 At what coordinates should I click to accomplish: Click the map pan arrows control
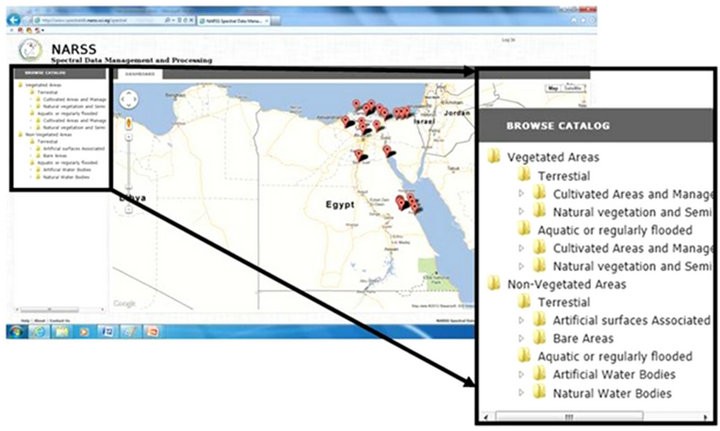(x=128, y=99)
